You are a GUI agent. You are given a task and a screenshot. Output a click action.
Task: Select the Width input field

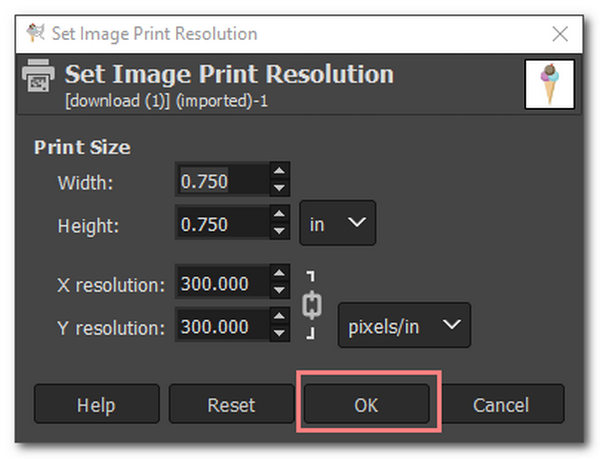click(223, 179)
